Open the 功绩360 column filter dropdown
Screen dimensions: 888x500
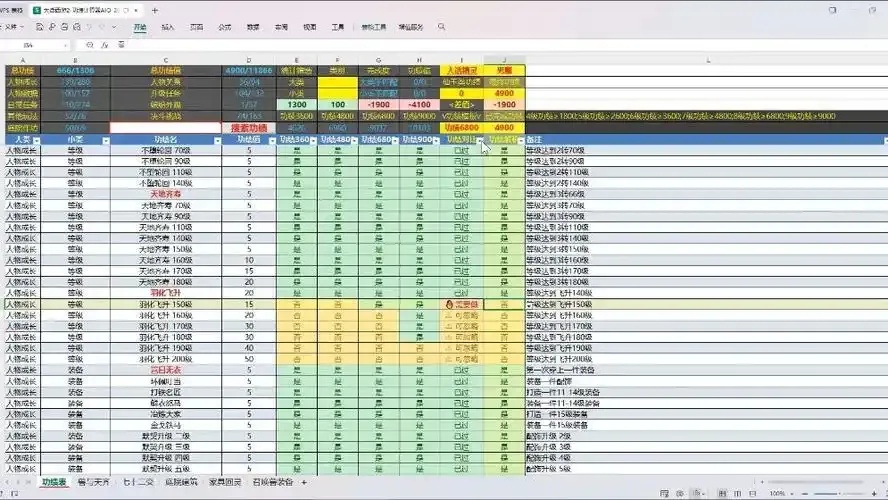[x=313, y=140]
